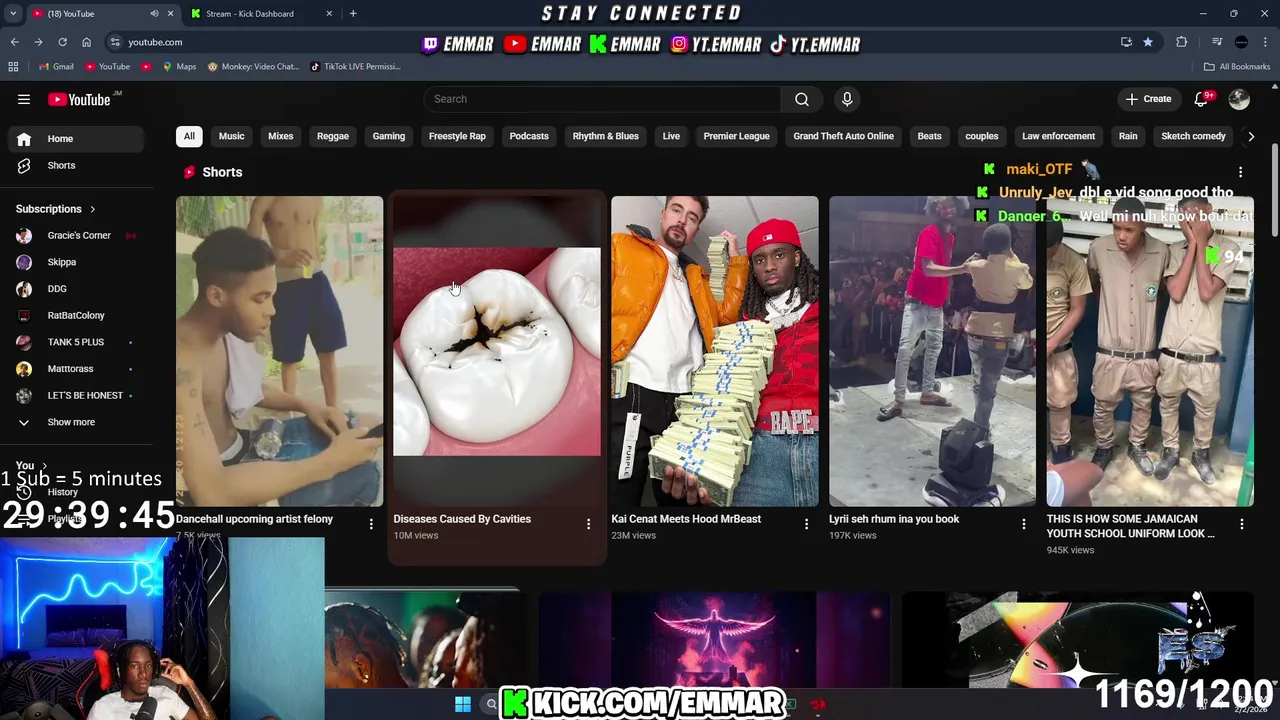Open Matttorass subscription channel

(x=76, y=369)
